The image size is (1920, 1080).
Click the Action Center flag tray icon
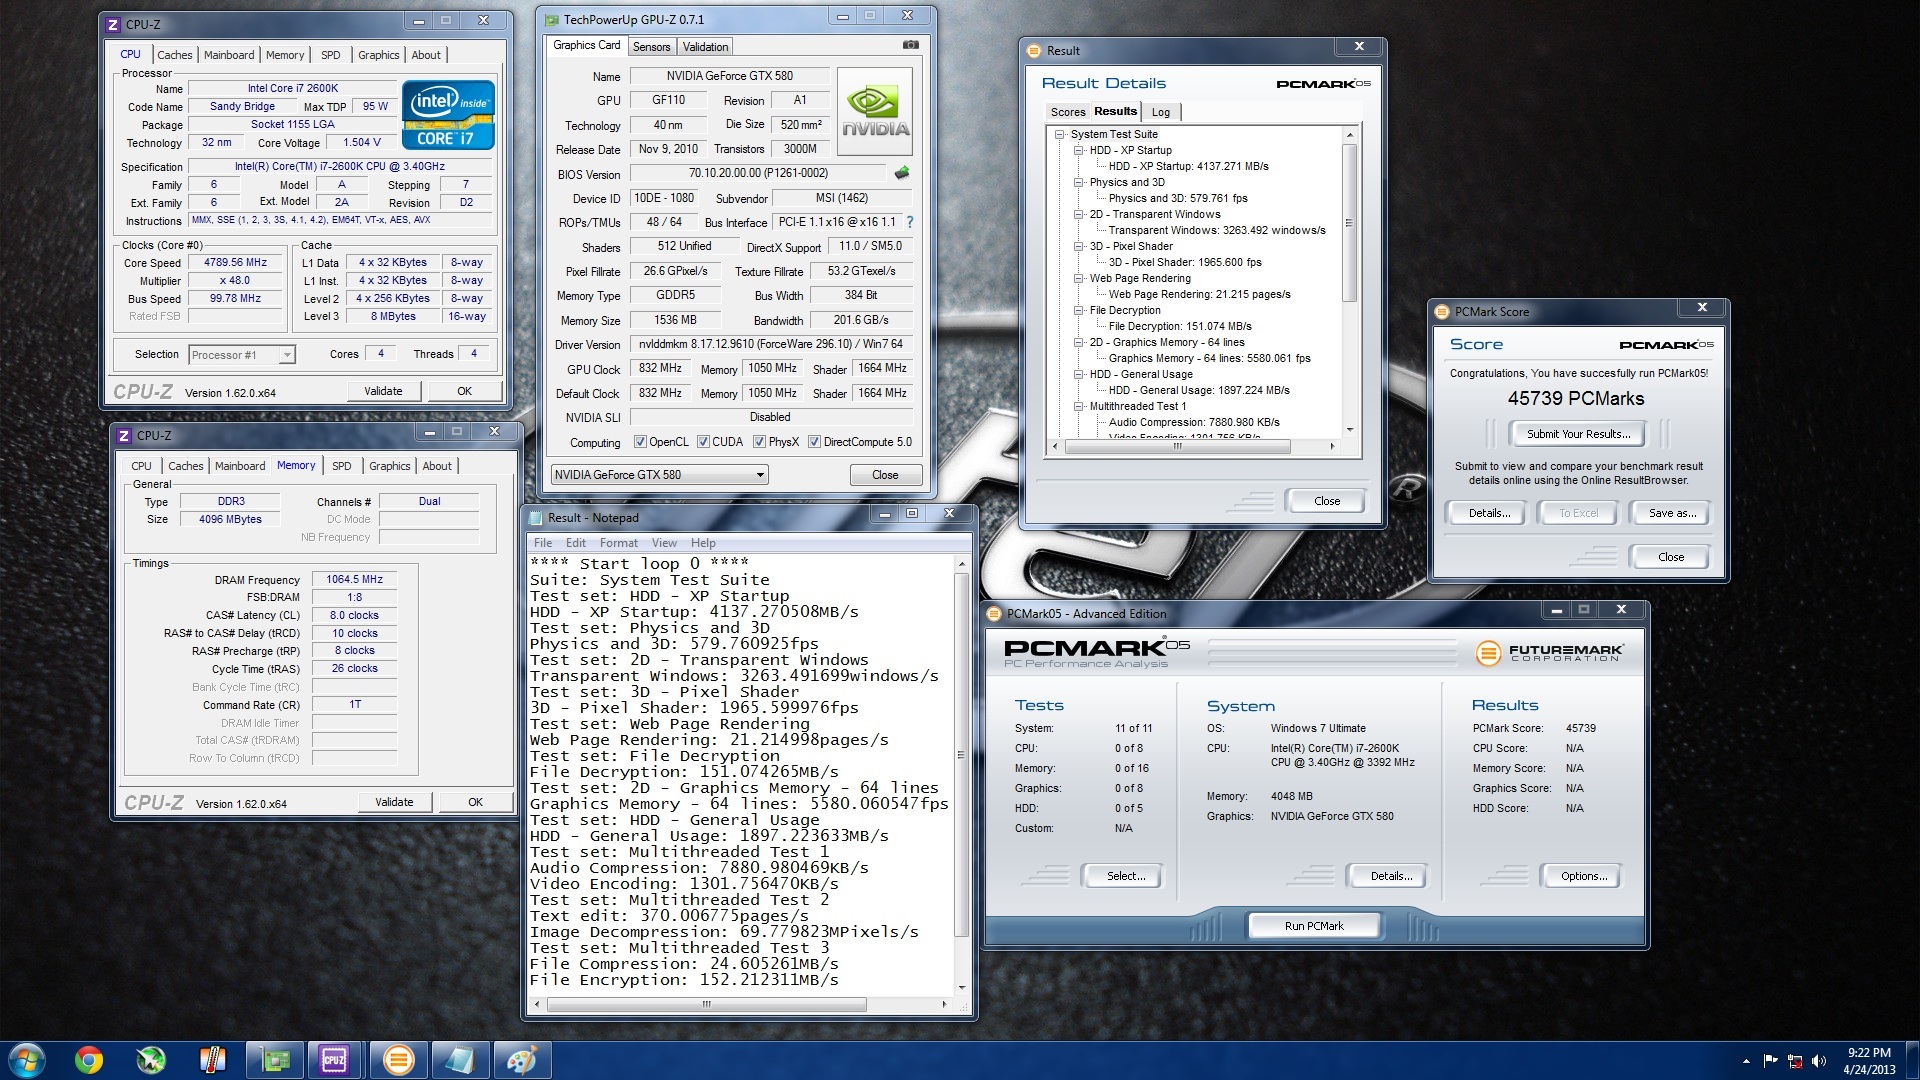tap(1770, 1061)
